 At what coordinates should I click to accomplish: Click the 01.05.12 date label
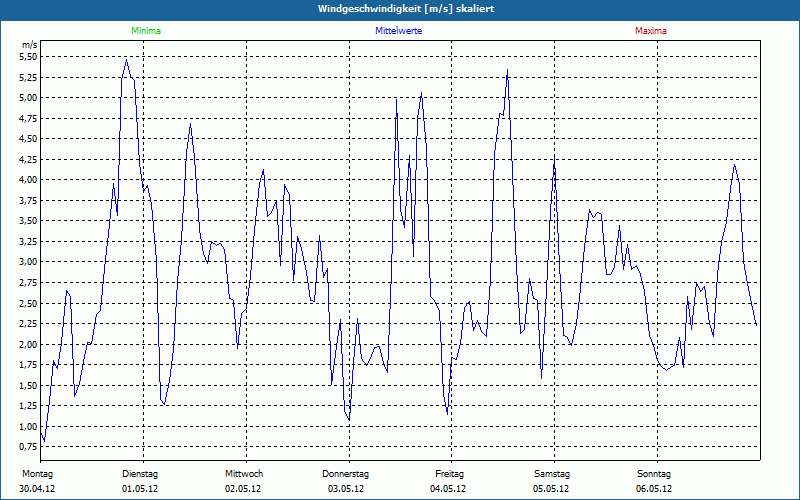click(140, 489)
